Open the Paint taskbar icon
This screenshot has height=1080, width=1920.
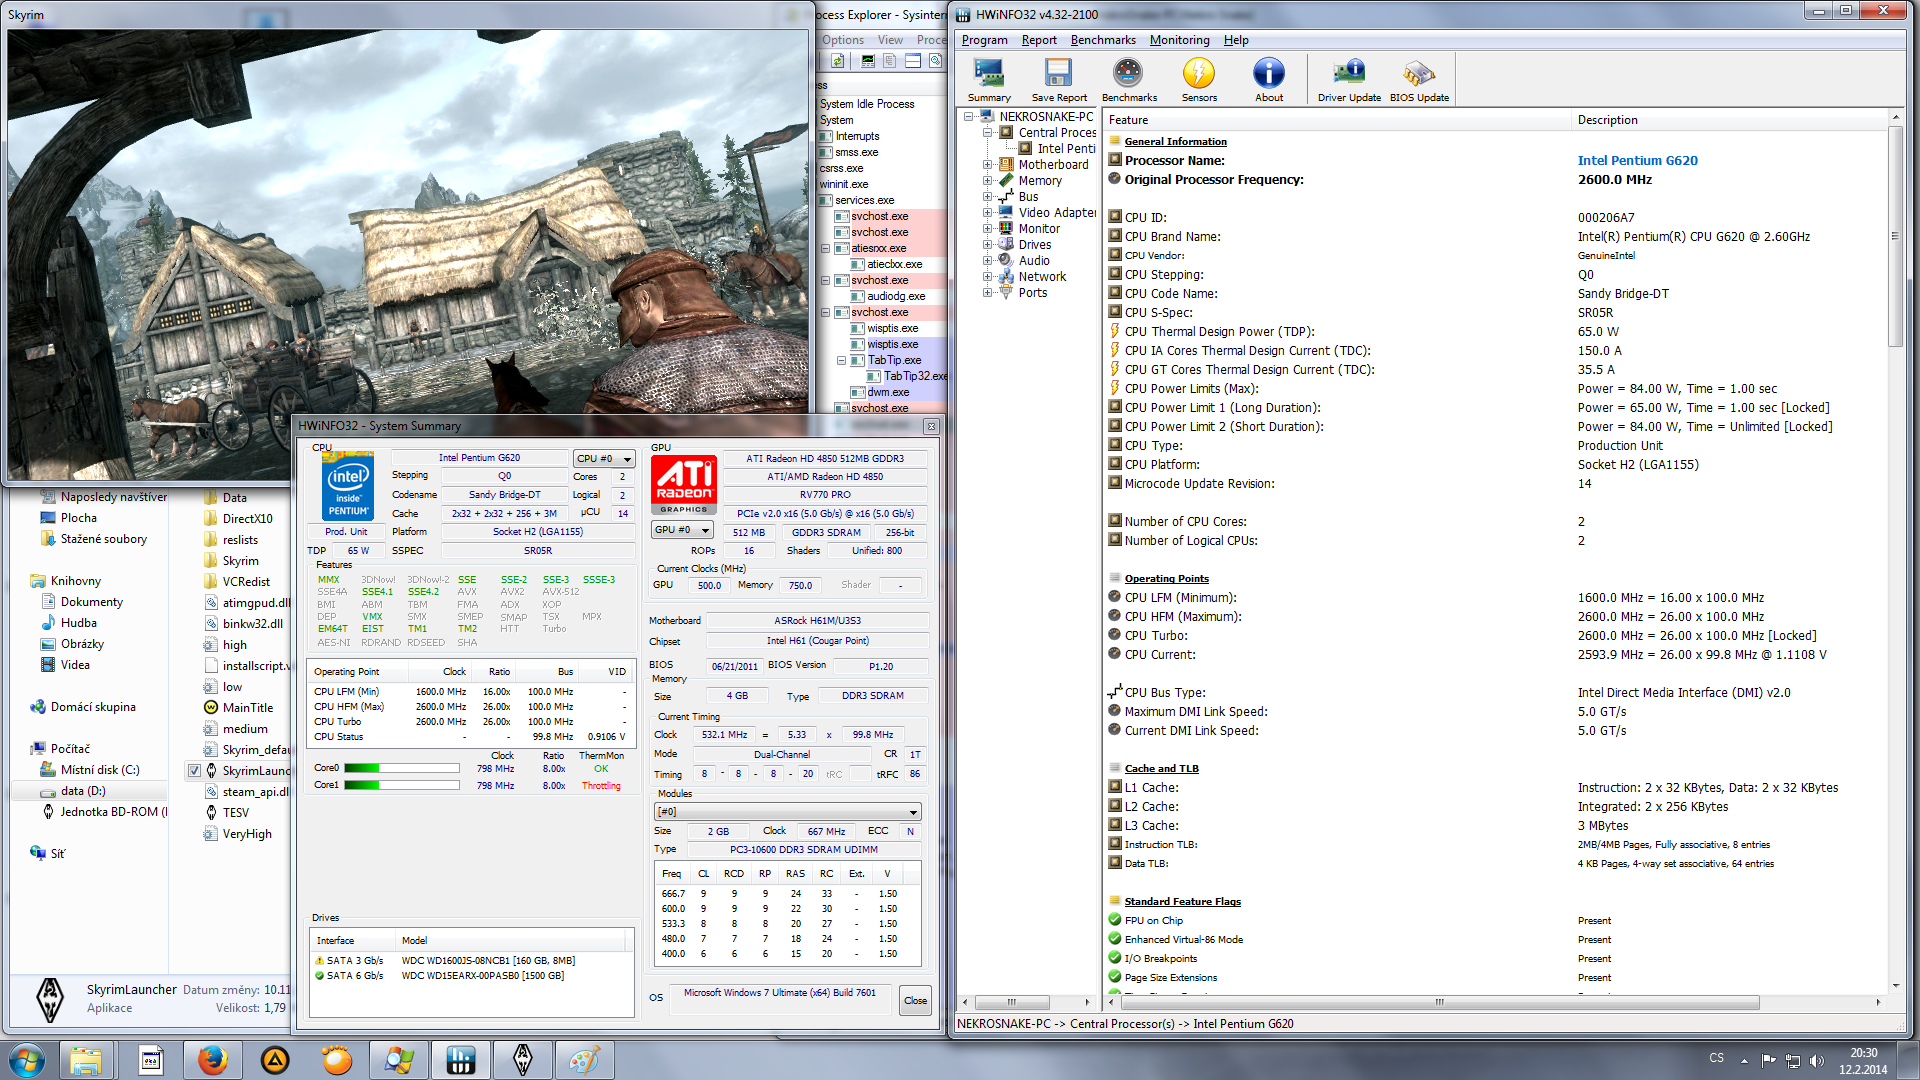click(x=585, y=1060)
